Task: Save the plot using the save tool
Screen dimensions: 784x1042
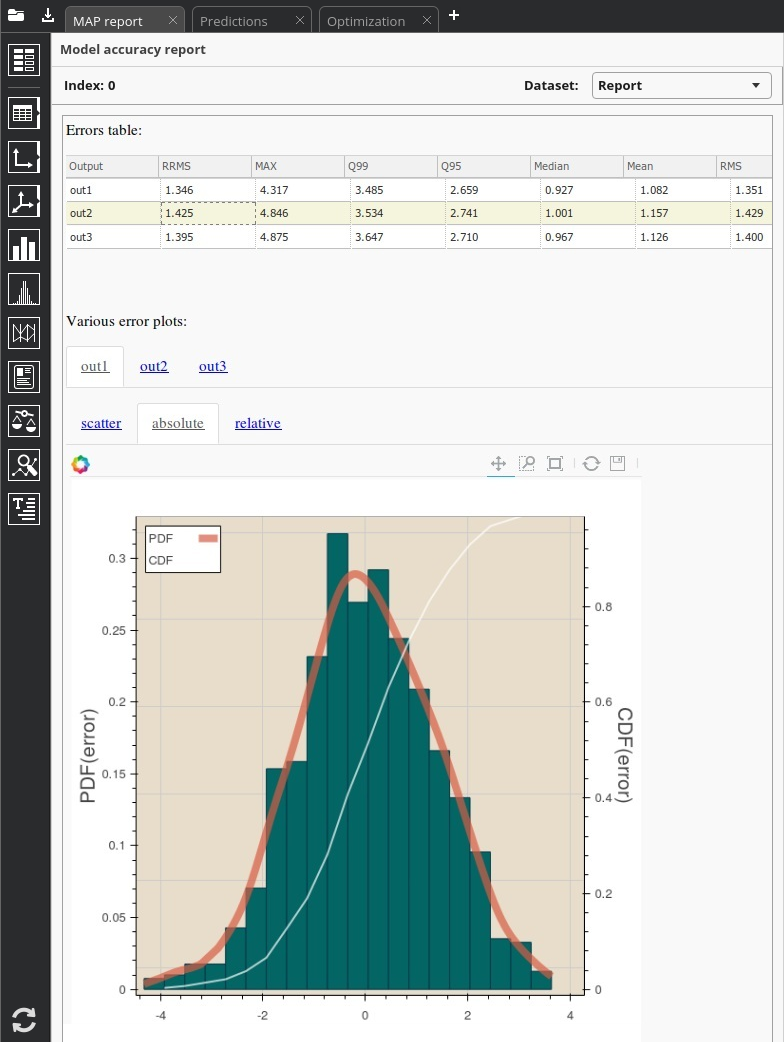Action: [618, 463]
